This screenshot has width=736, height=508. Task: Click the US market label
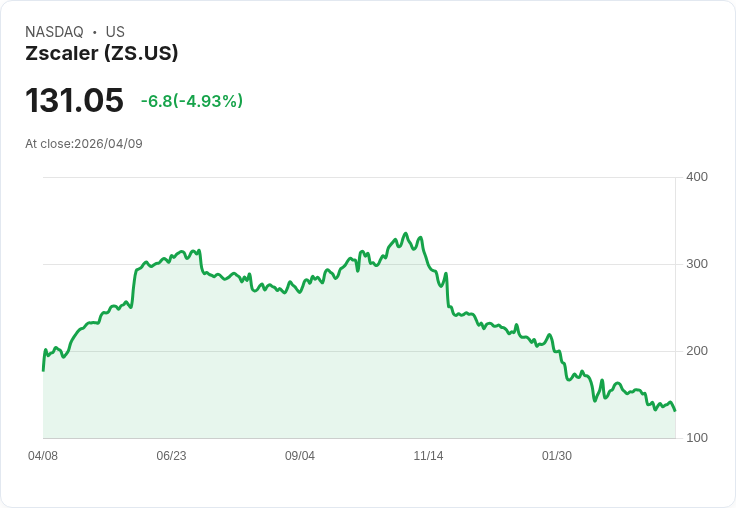tap(115, 32)
